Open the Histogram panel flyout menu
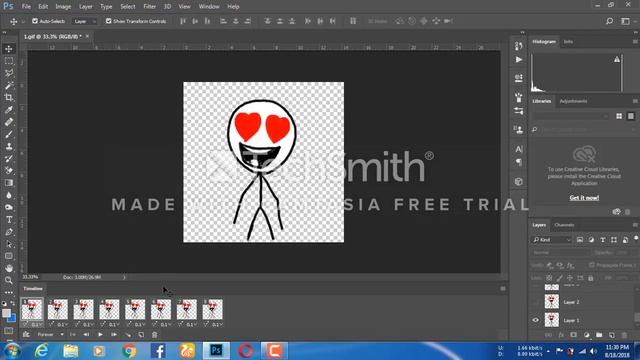Screen dimensions: 640x360 tap(635, 42)
